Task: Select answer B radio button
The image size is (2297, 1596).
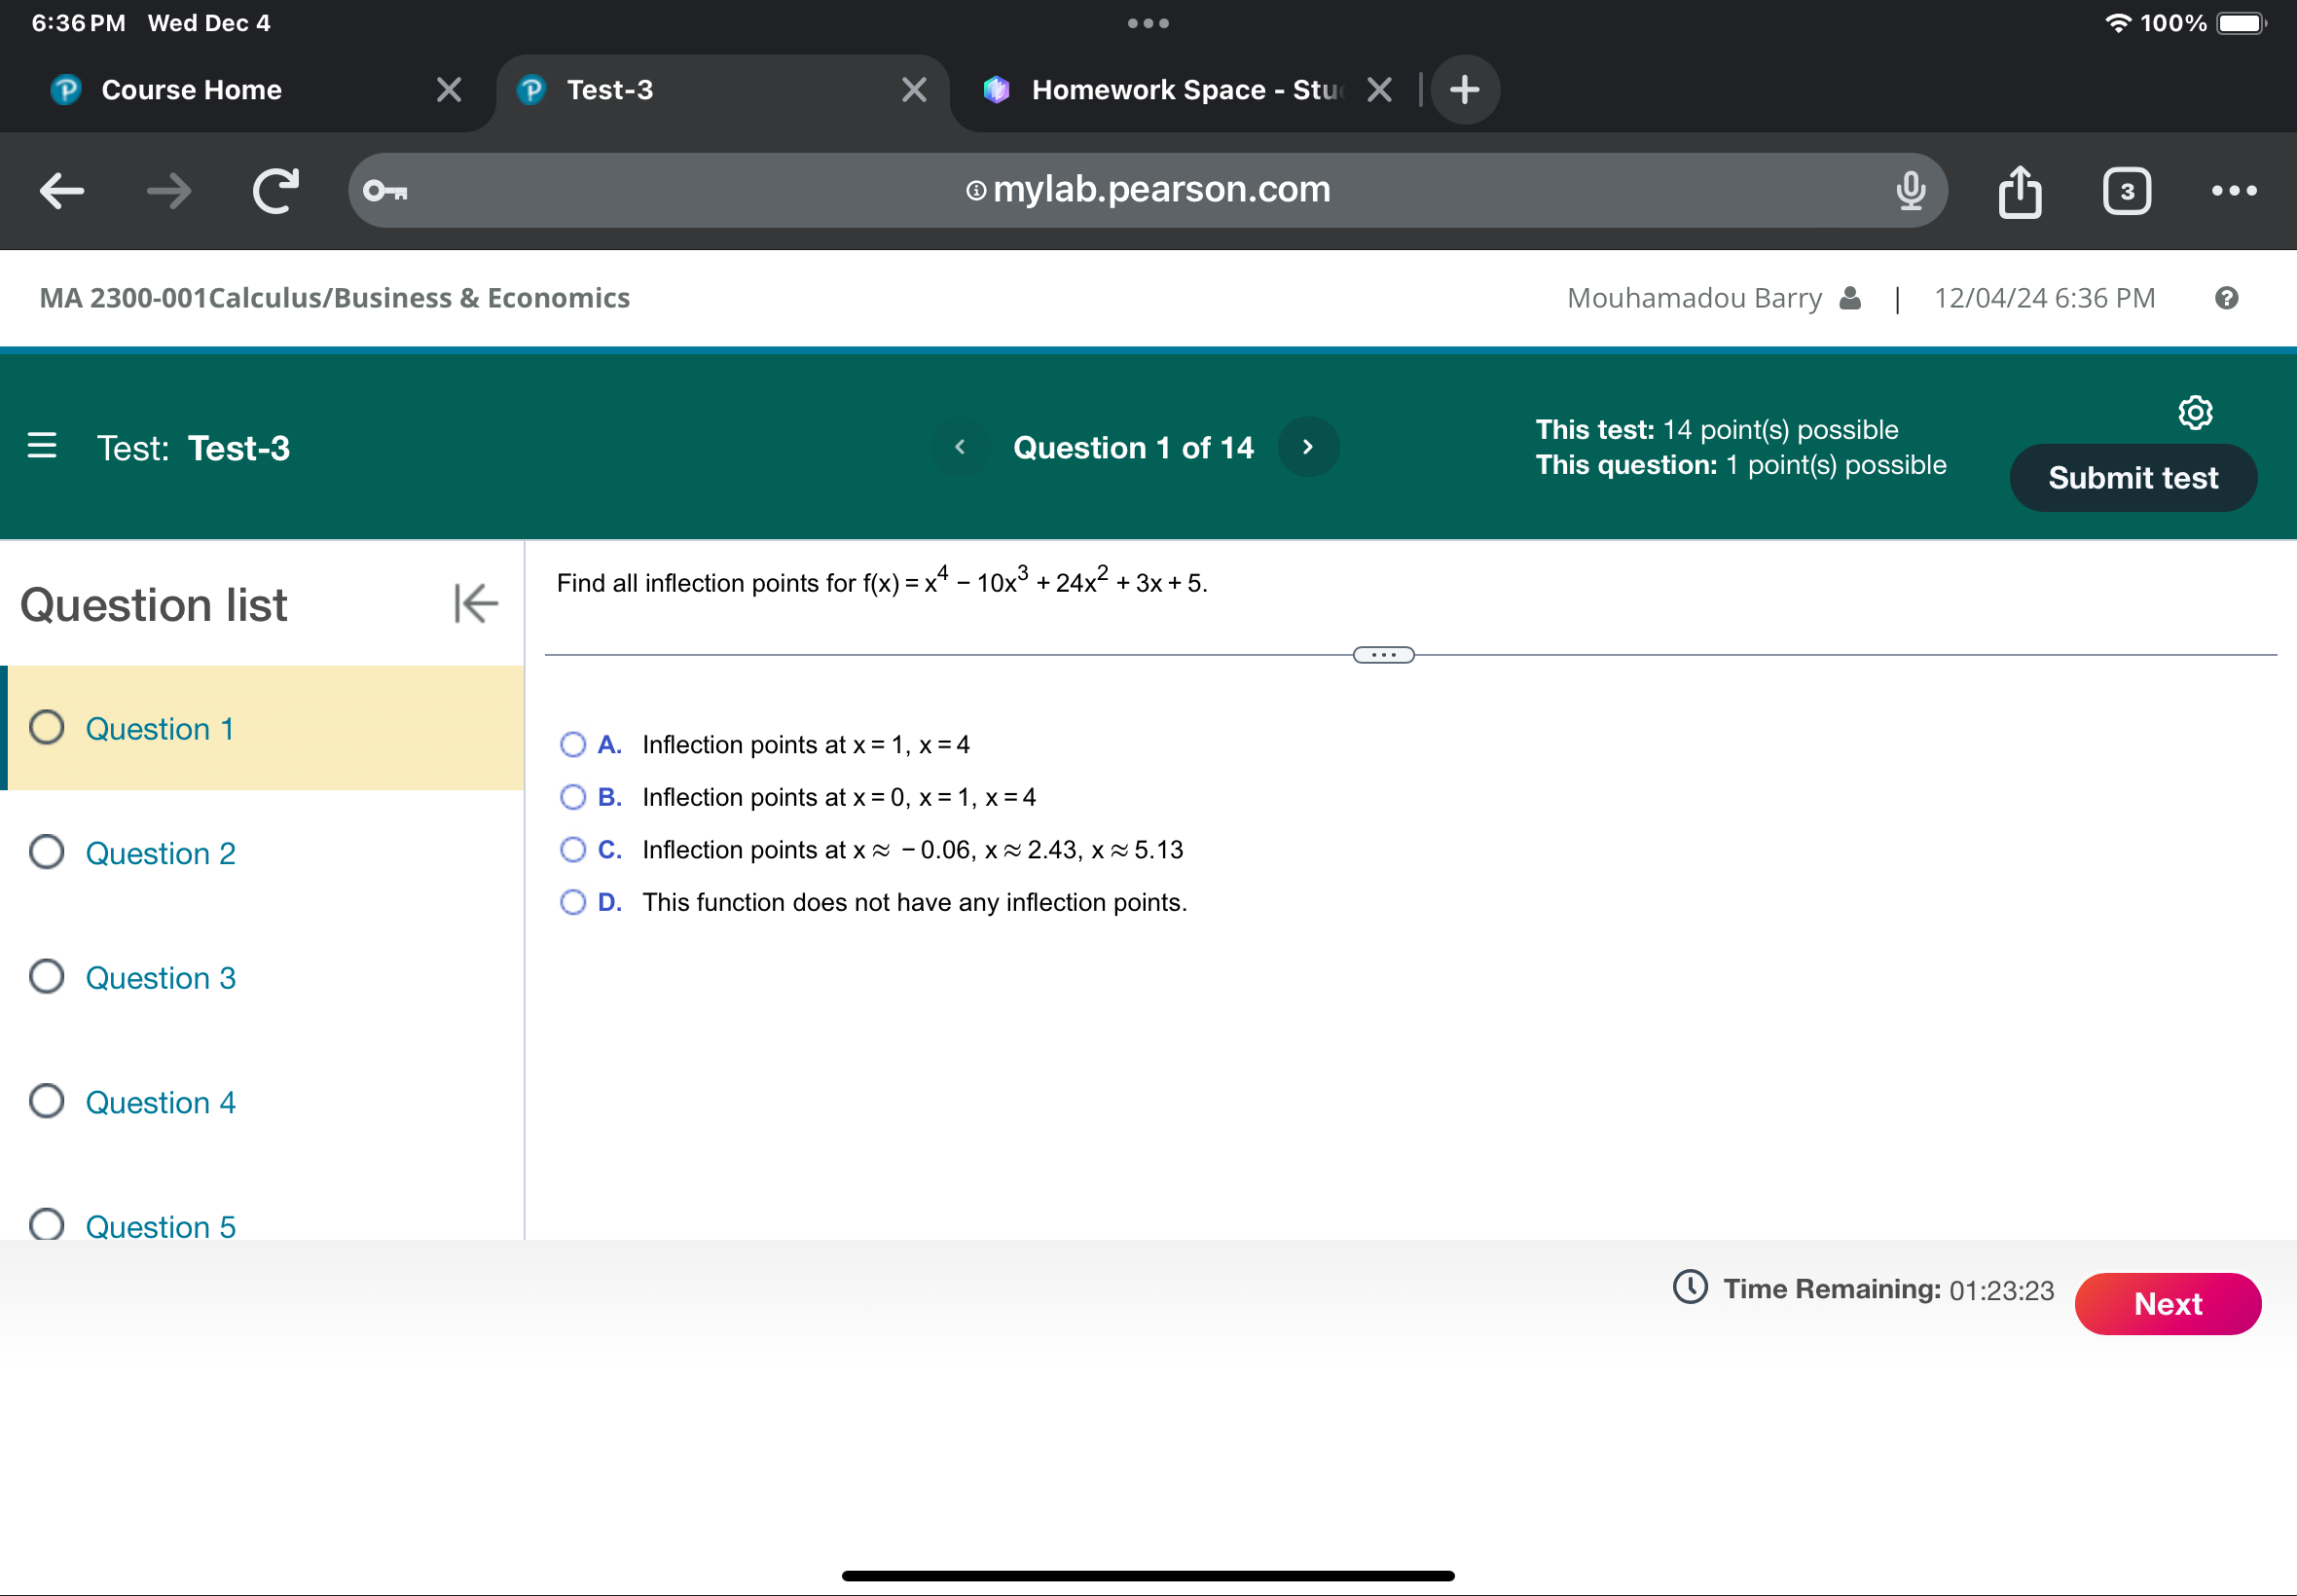Action: tap(573, 797)
